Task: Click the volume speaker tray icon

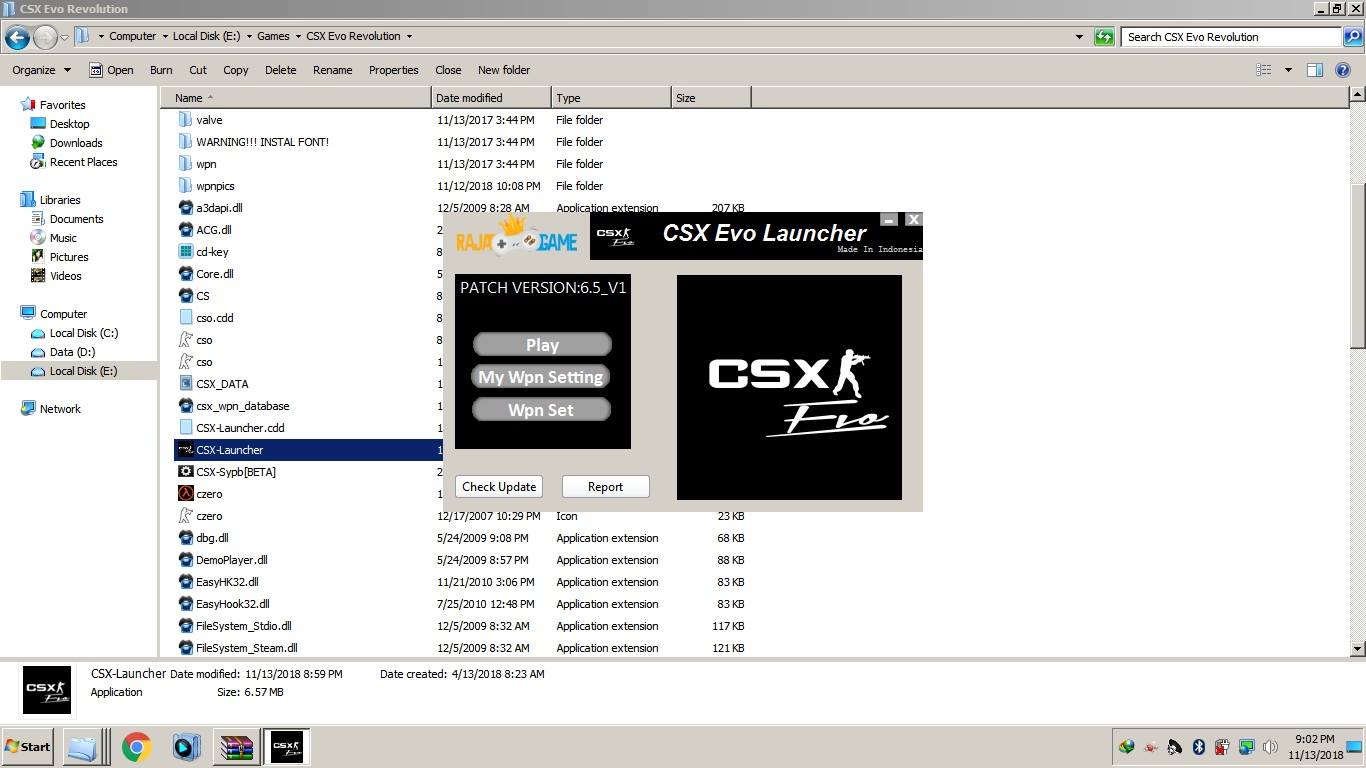Action: [1270, 747]
